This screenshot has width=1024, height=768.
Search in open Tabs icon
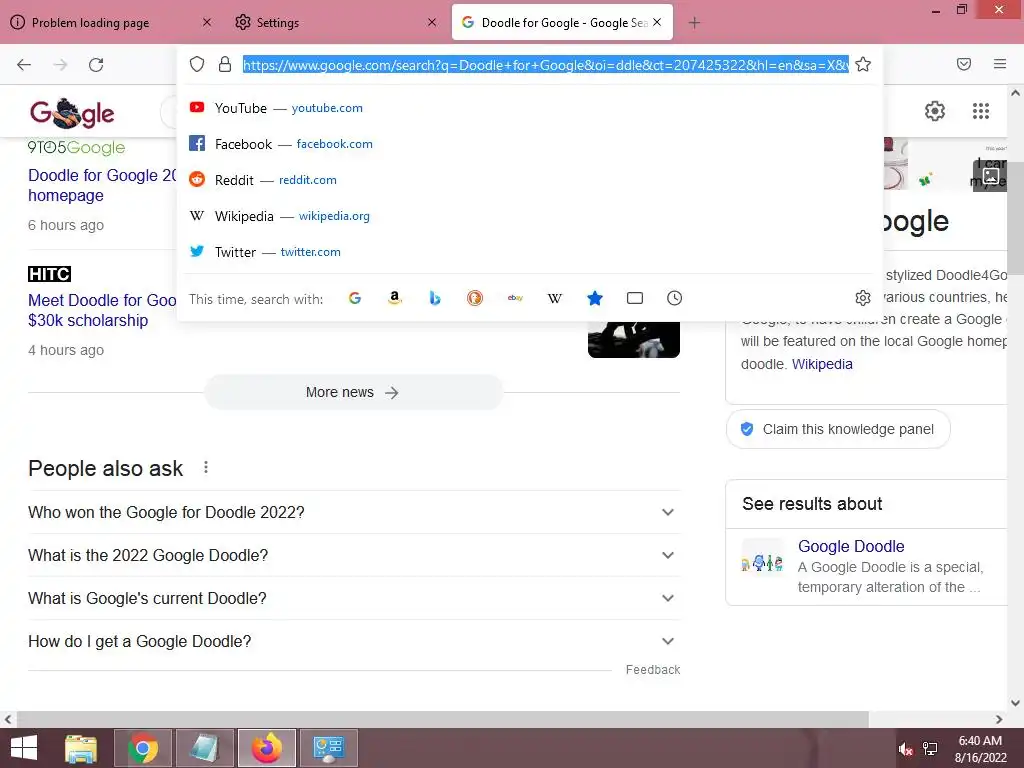[x=635, y=298]
